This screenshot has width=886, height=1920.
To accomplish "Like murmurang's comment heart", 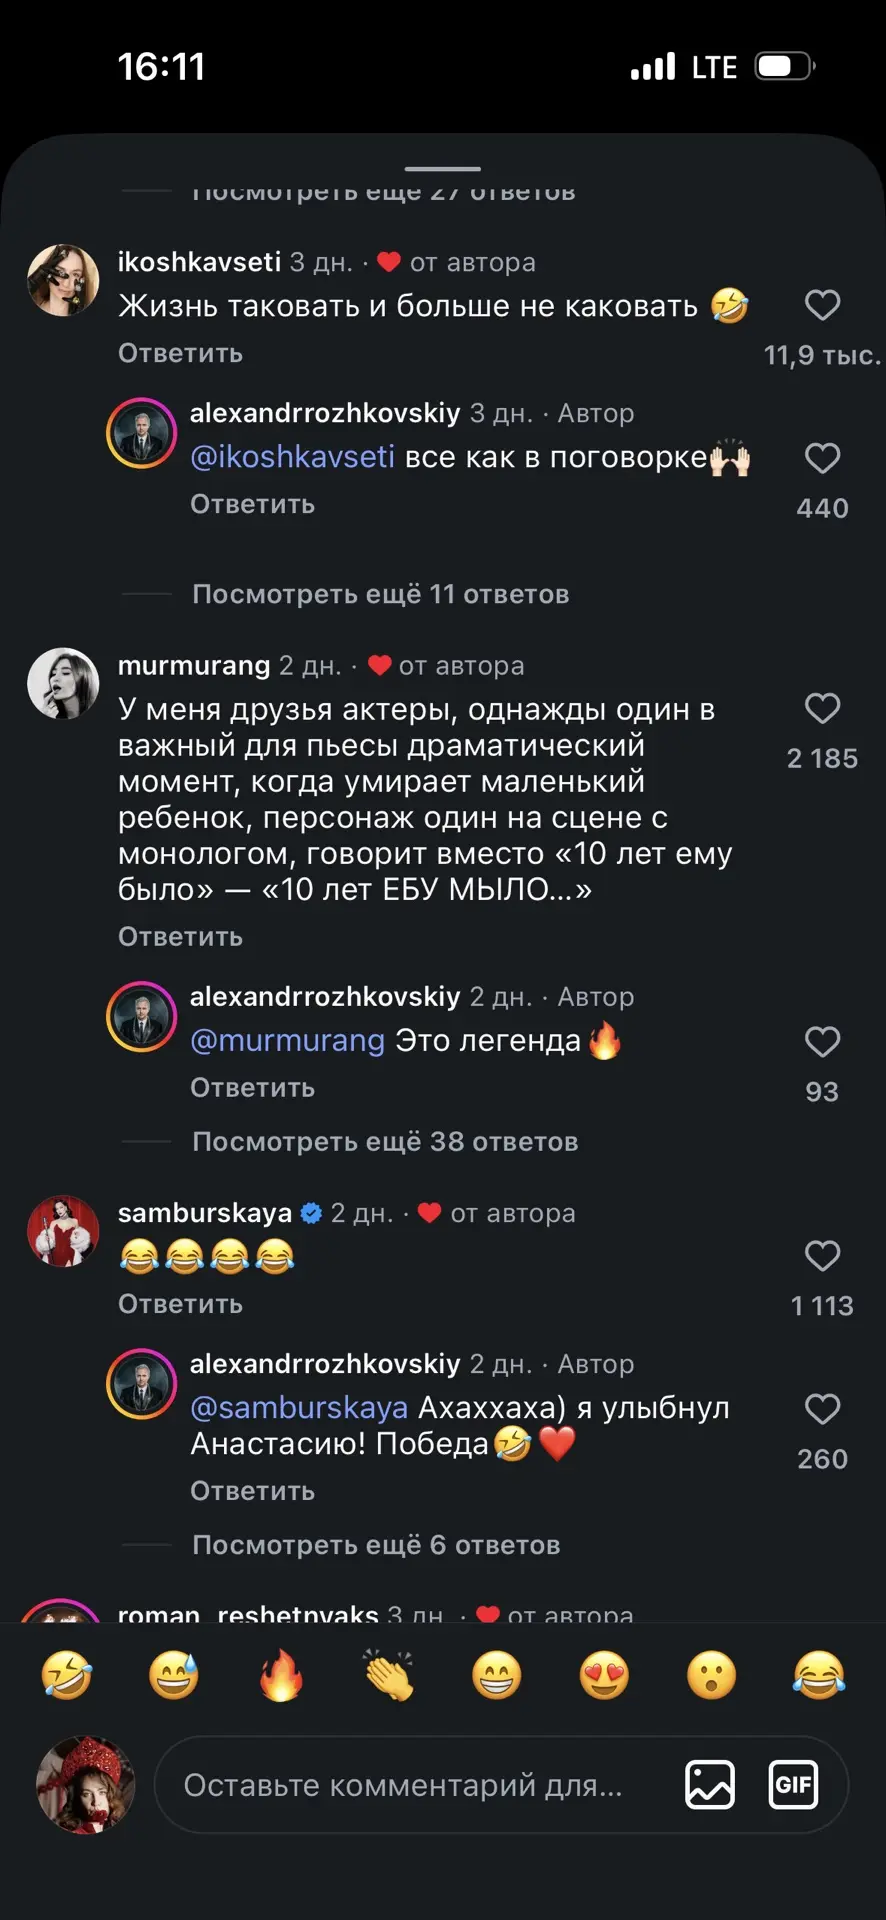I will click(x=822, y=708).
